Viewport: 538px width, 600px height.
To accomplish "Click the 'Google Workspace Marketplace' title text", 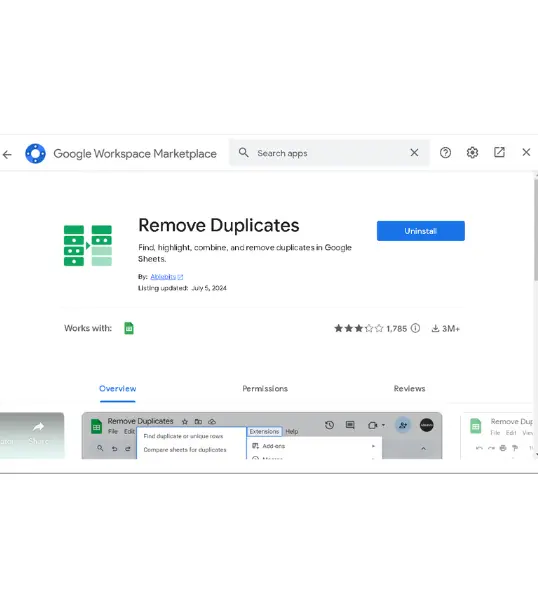I will point(135,154).
